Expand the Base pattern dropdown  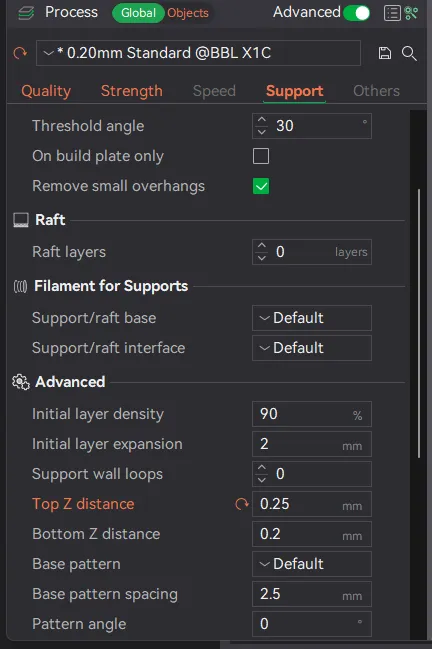[x=312, y=564]
